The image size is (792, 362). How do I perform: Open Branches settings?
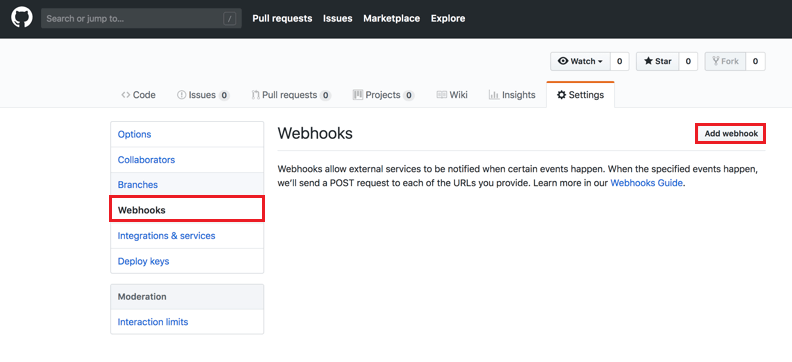coord(187,185)
